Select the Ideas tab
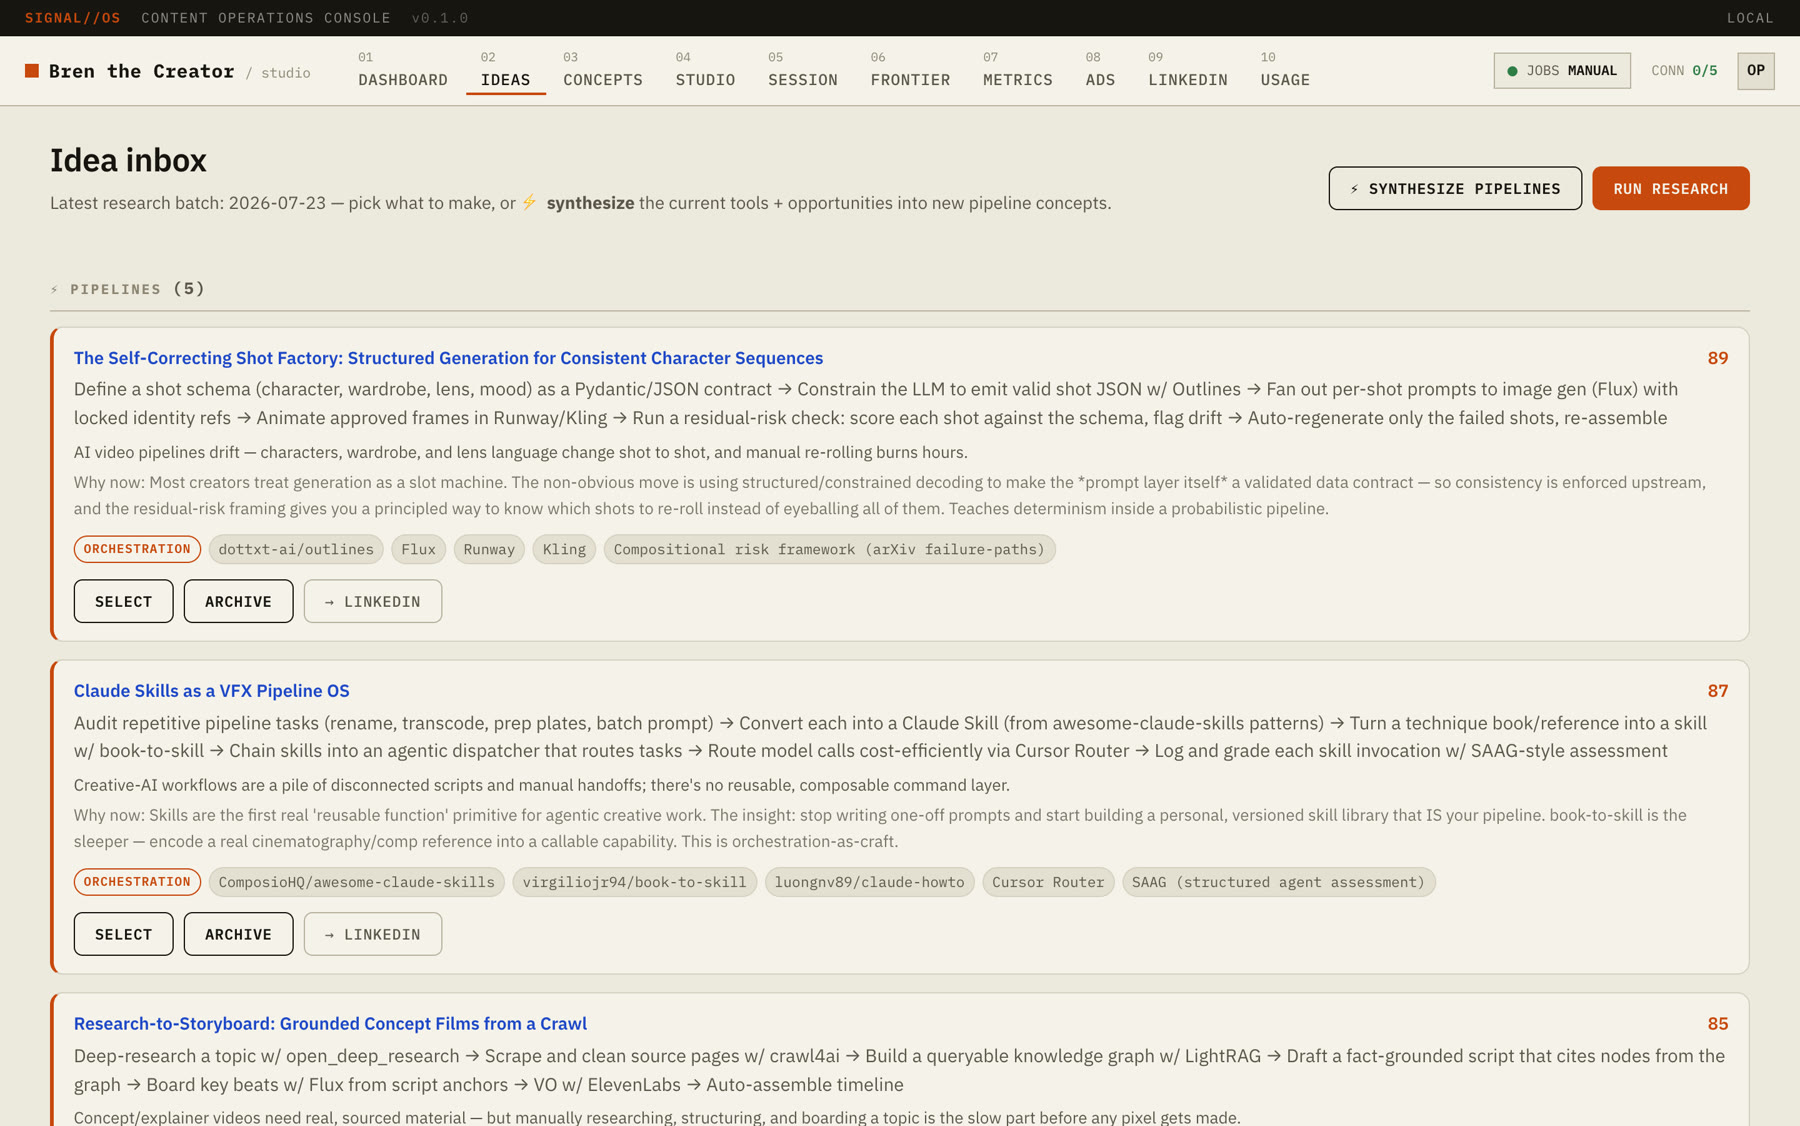Viewport: 1800px width, 1126px height. point(505,70)
